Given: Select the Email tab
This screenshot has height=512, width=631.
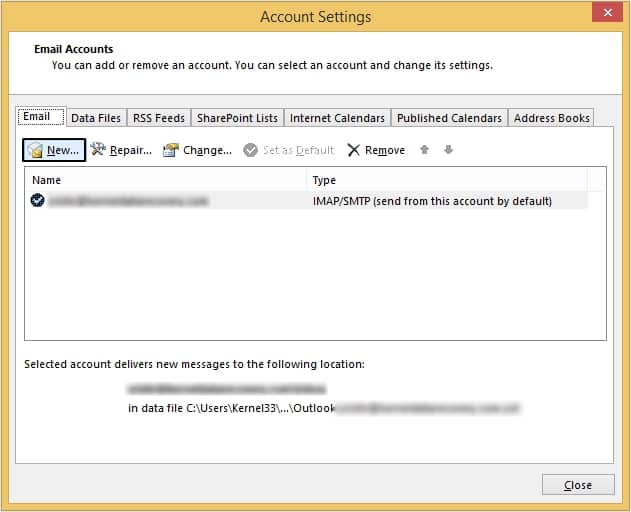Looking at the screenshot, I should click(x=37, y=117).
